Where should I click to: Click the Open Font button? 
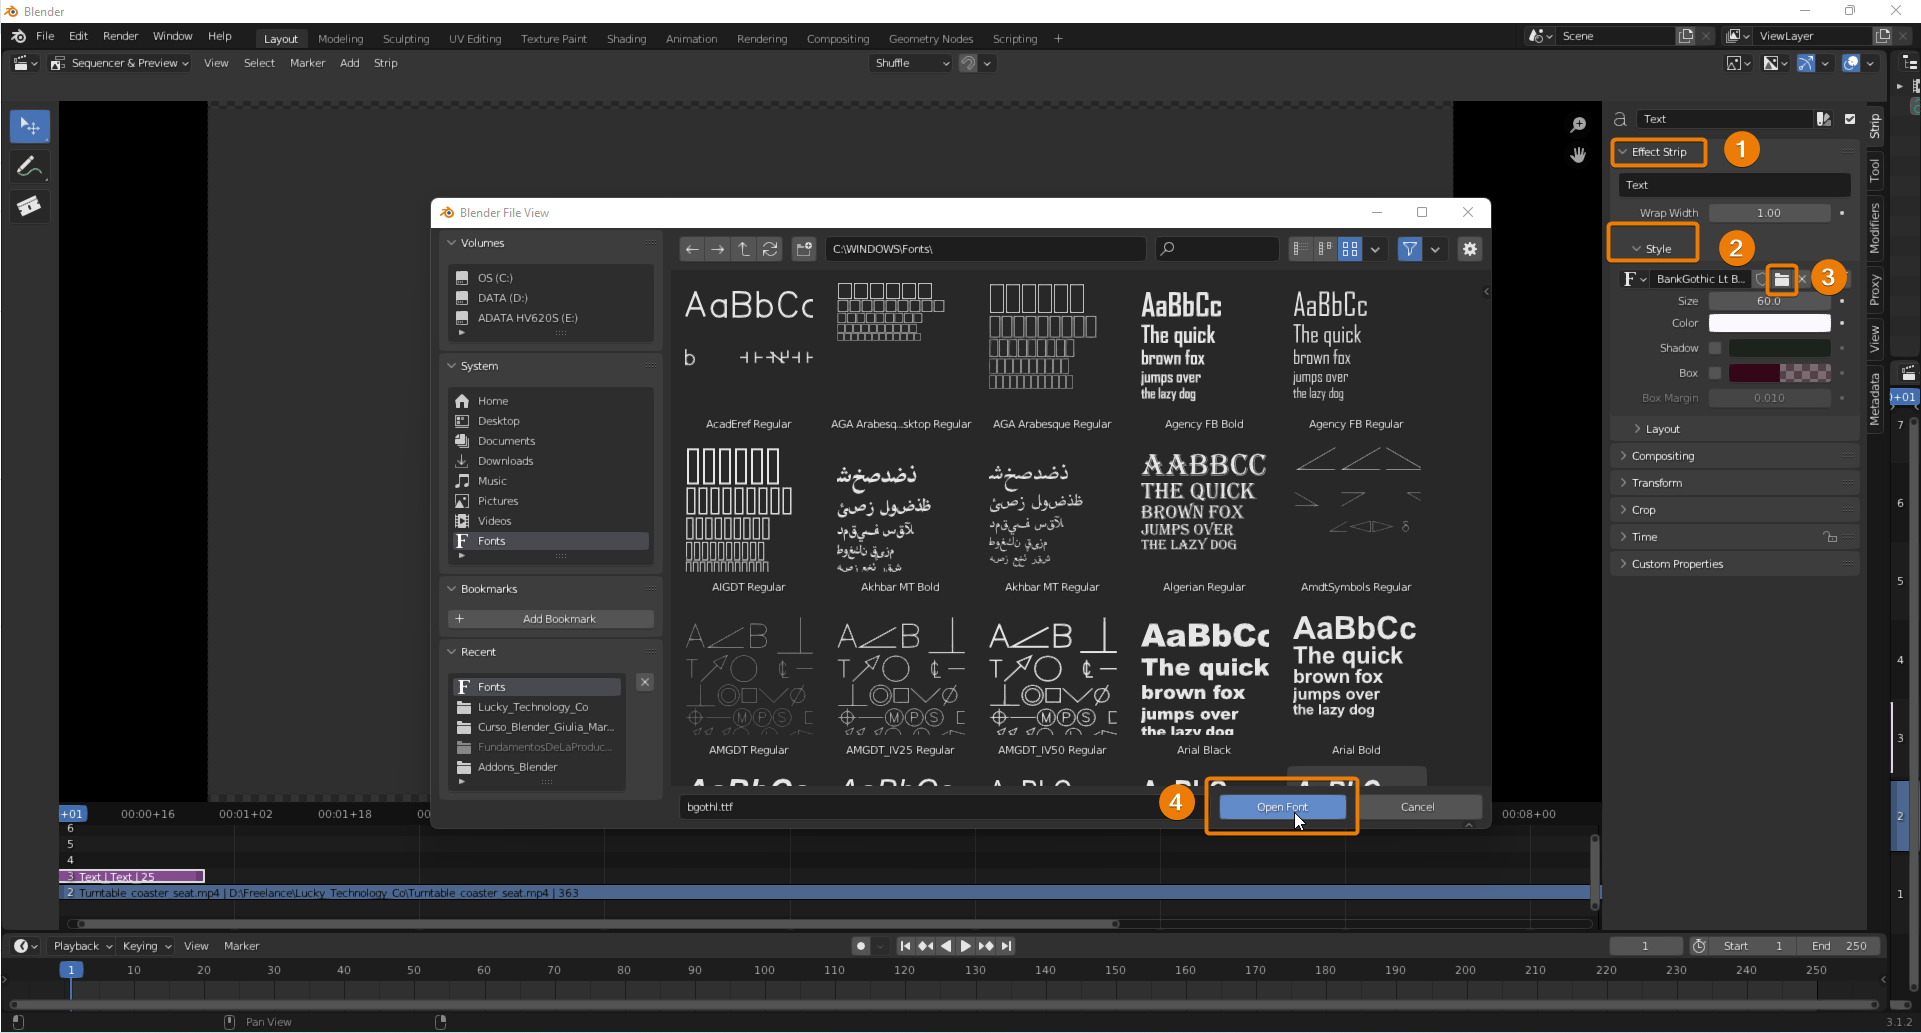coord(1282,807)
